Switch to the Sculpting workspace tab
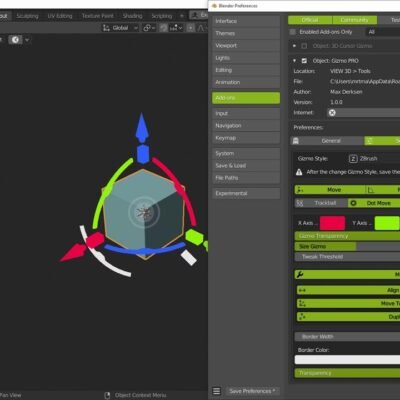 pos(27,16)
